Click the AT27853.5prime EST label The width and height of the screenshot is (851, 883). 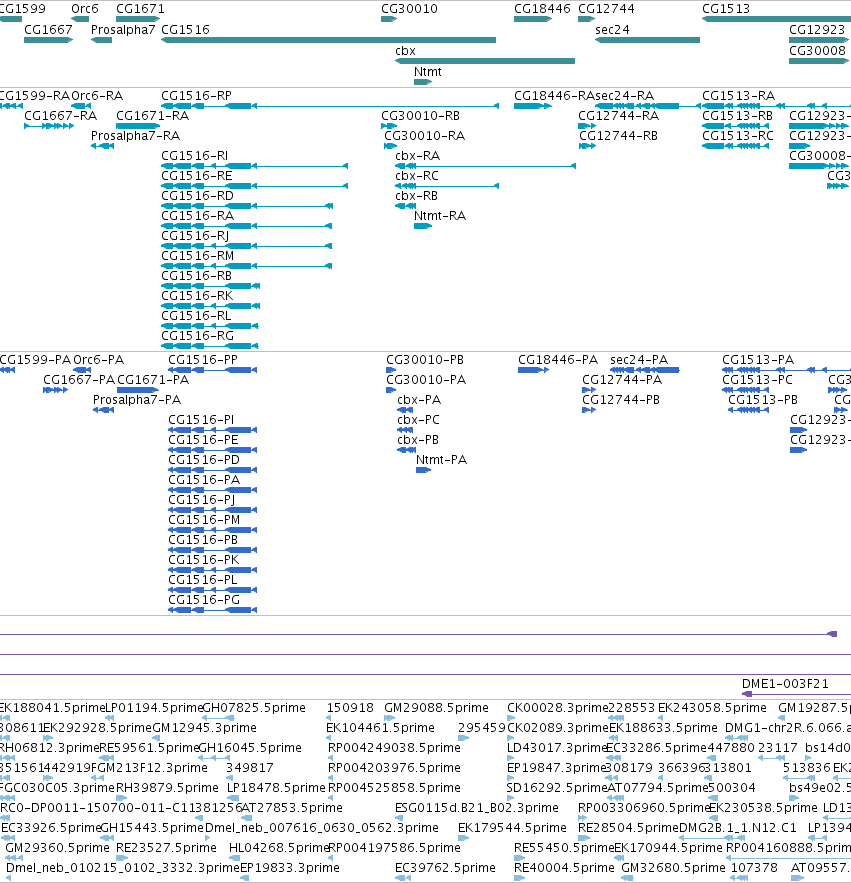(x=292, y=808)
